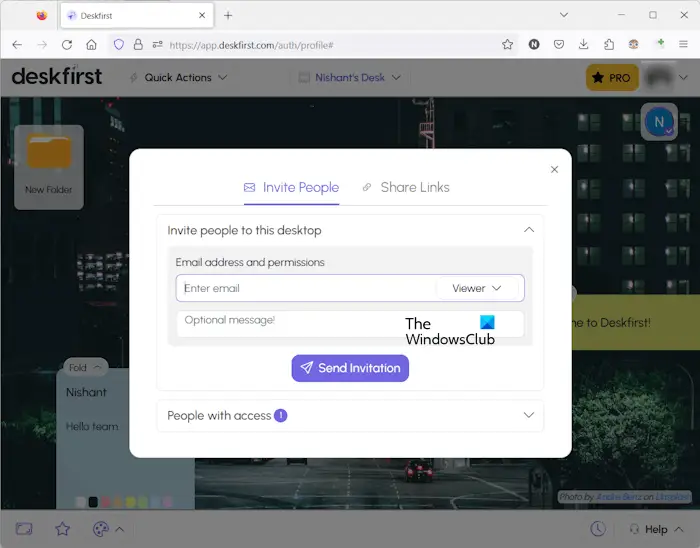Click the Optional message text box
The width and height of the screenshot is (700, 548).
click(x=350, y=324)
